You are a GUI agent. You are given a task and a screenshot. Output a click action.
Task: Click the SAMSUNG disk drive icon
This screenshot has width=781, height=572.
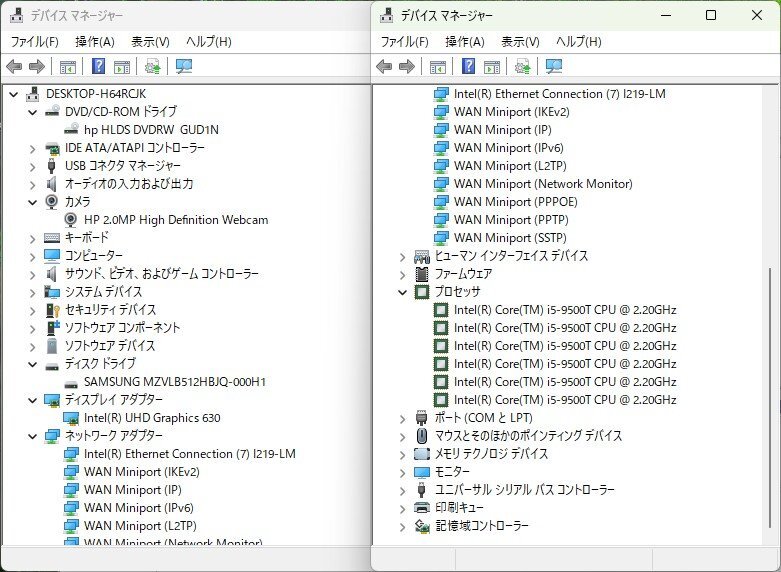point(71,384)
